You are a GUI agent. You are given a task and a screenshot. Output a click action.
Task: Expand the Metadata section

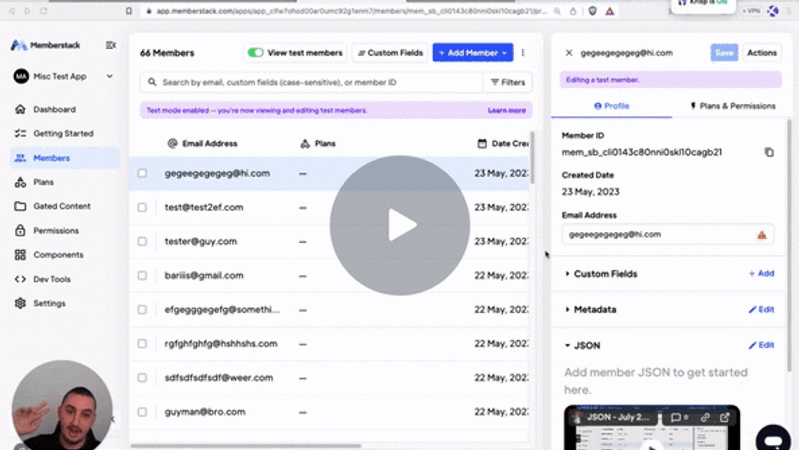(x=591, y=309)
